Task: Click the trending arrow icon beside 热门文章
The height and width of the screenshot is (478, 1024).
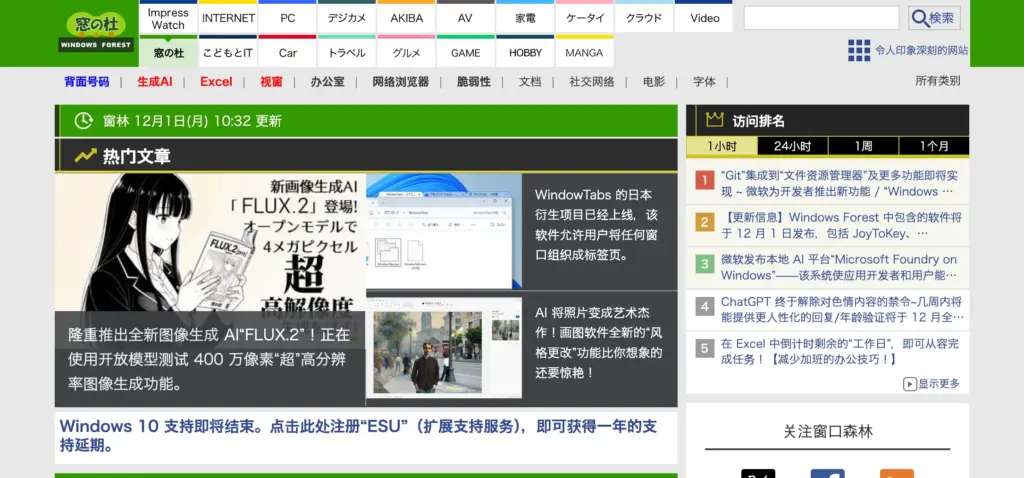Action: coord(86,156)
